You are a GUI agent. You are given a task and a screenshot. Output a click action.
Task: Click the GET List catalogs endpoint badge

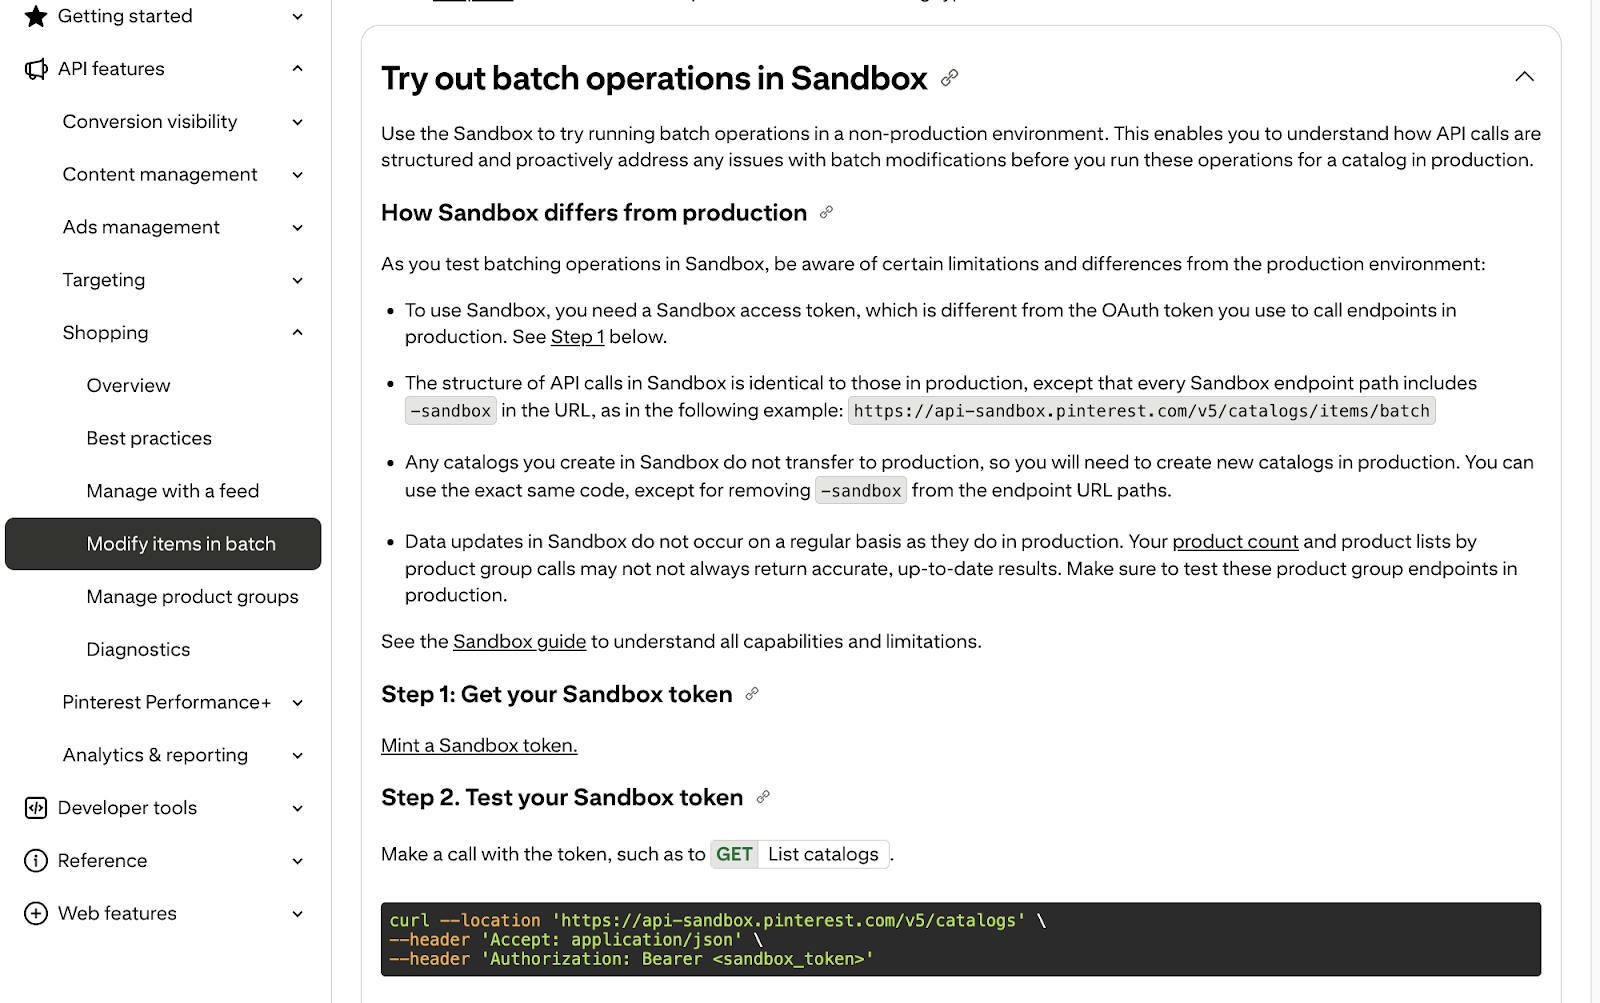pos(799,854)
